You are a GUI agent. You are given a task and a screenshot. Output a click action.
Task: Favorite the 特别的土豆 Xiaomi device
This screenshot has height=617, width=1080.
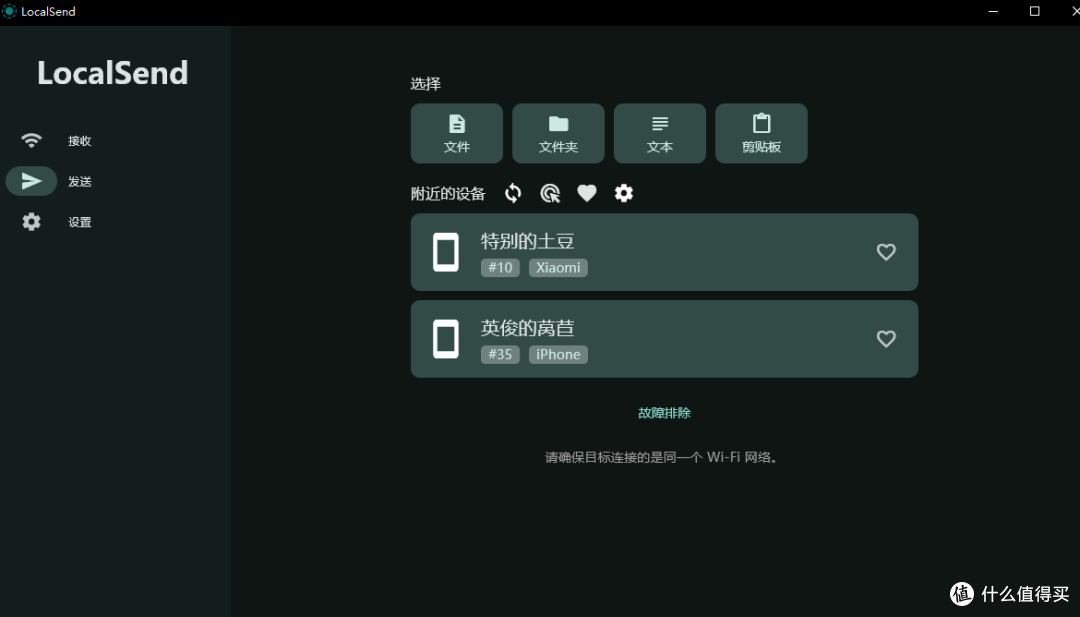(886, 252)
